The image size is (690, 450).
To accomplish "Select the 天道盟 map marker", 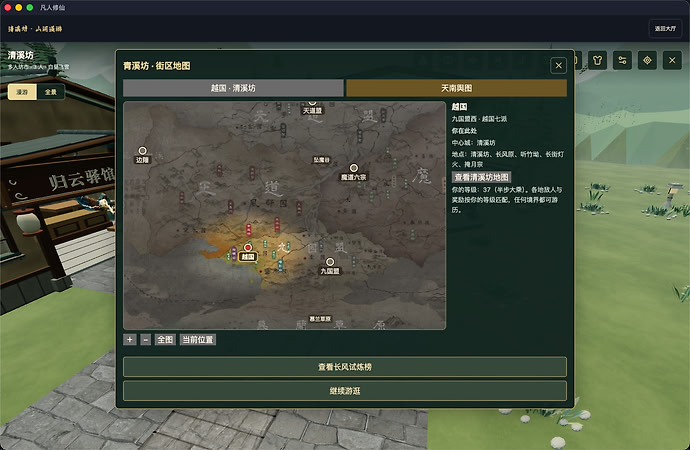I will point(312,110).
